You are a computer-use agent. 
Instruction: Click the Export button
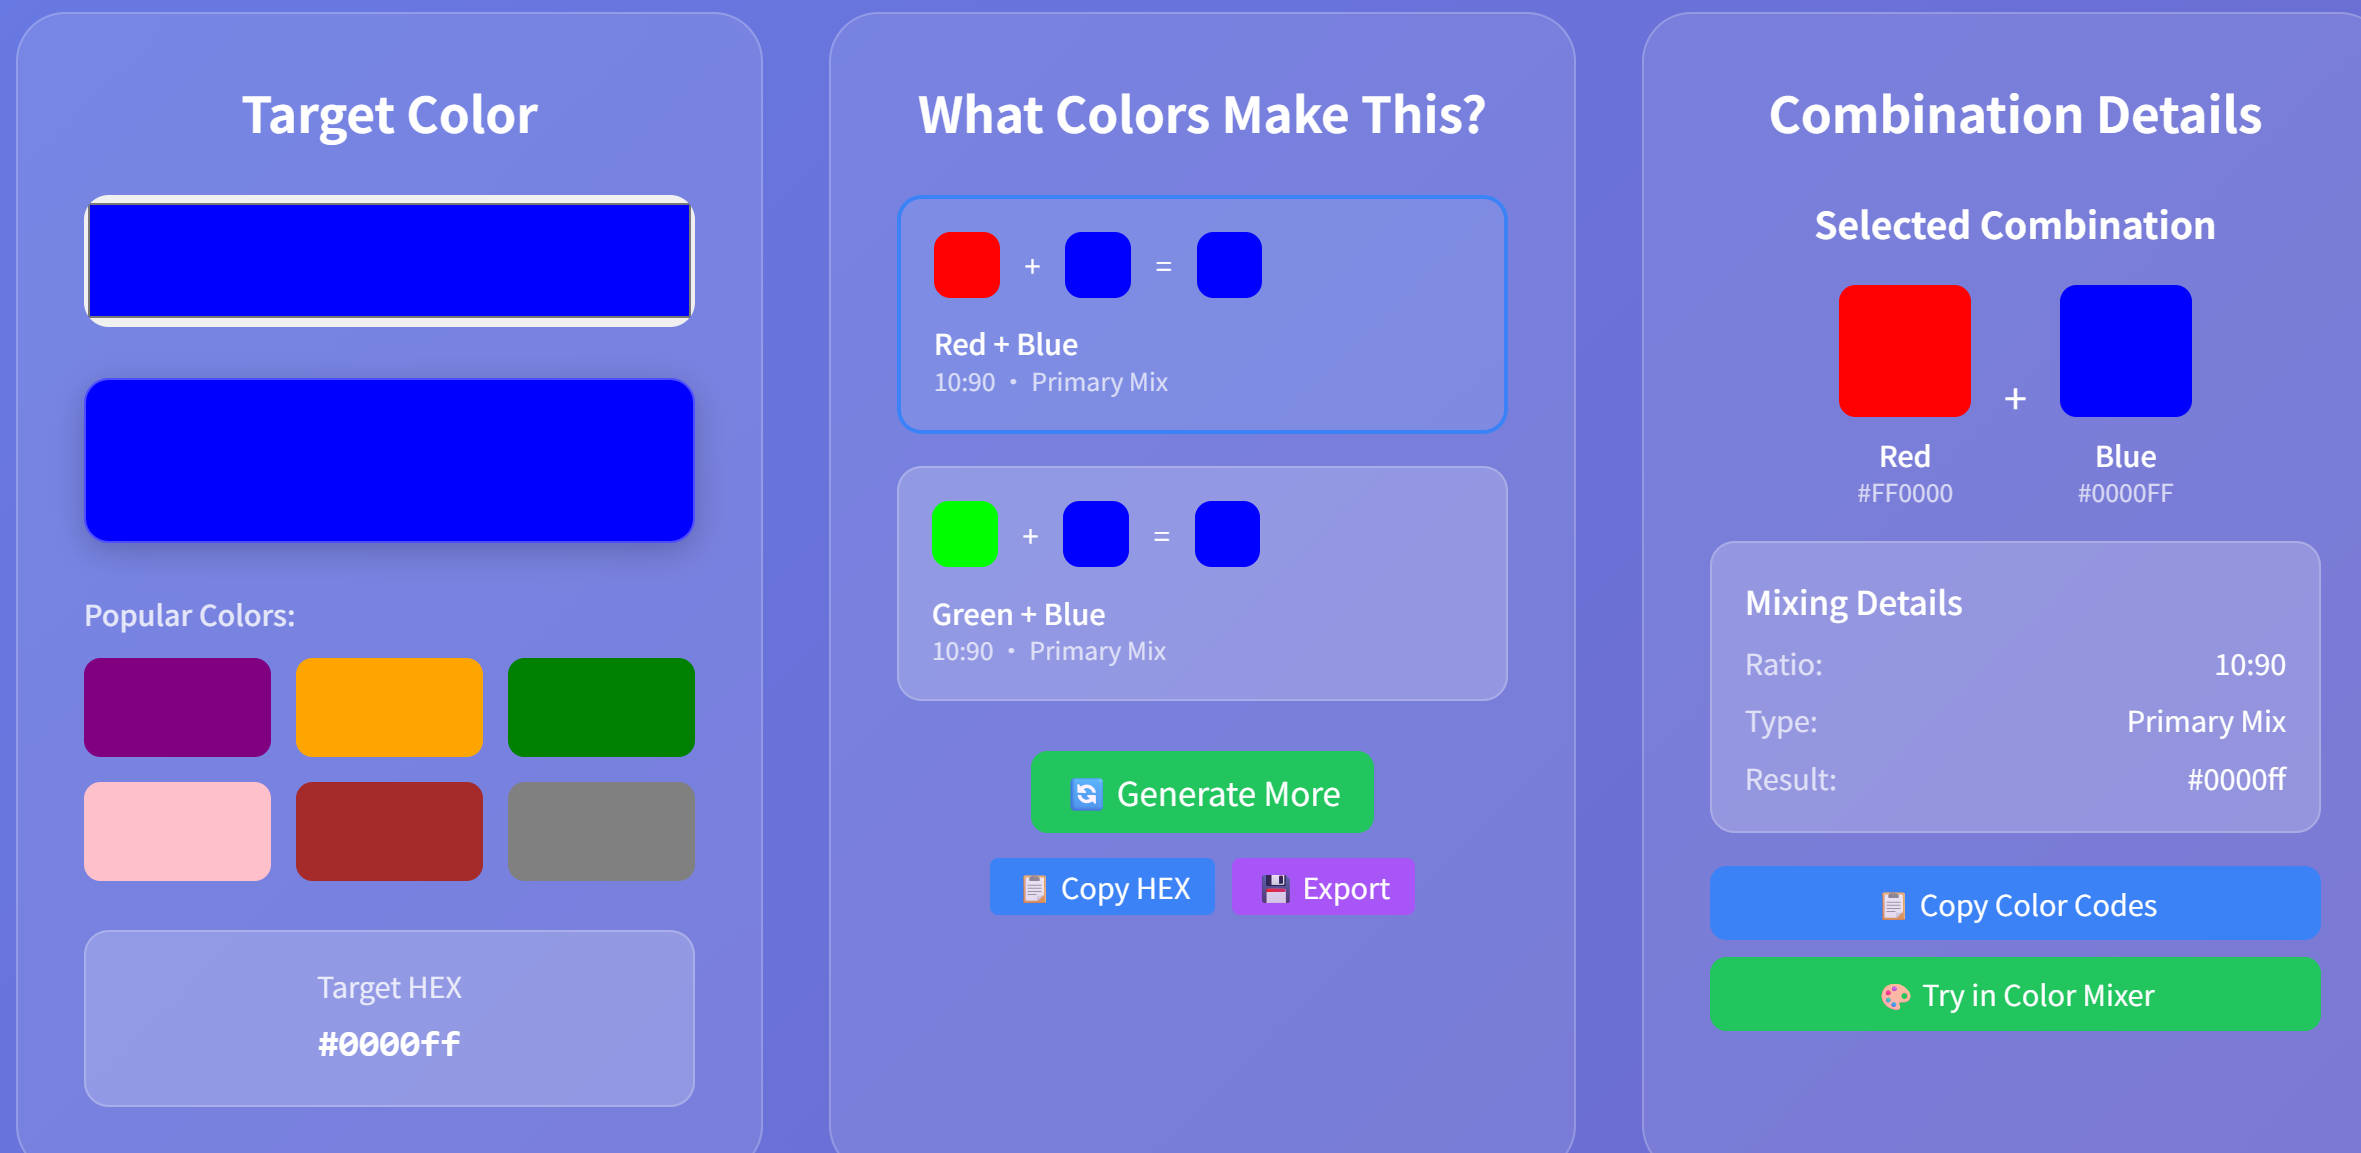1322,886
